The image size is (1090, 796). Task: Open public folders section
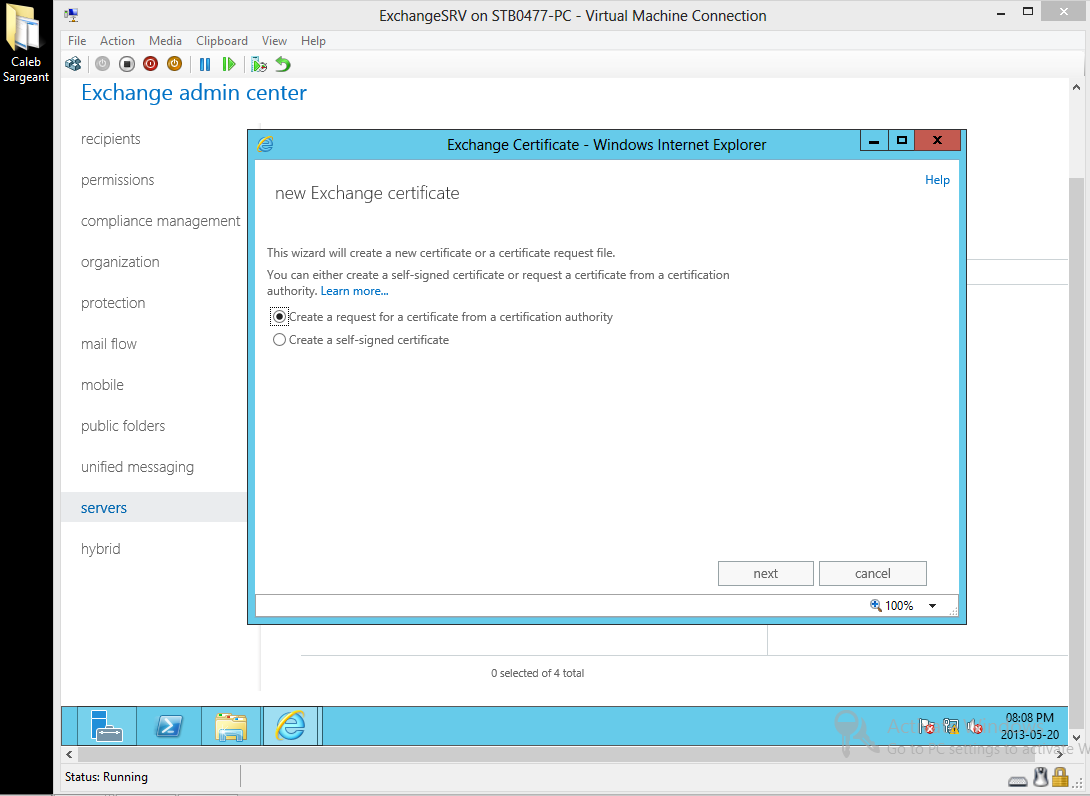tap(123, 425)
